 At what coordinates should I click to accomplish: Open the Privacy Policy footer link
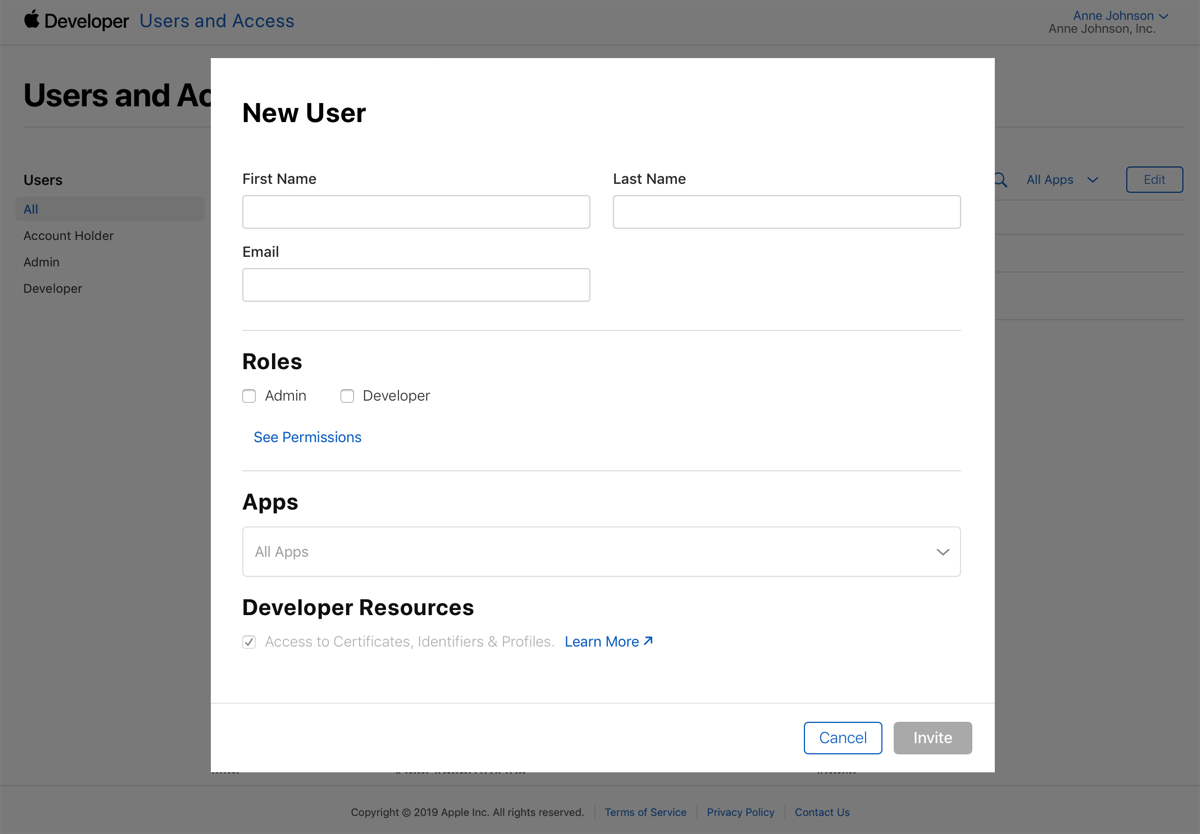pos(740,812)
